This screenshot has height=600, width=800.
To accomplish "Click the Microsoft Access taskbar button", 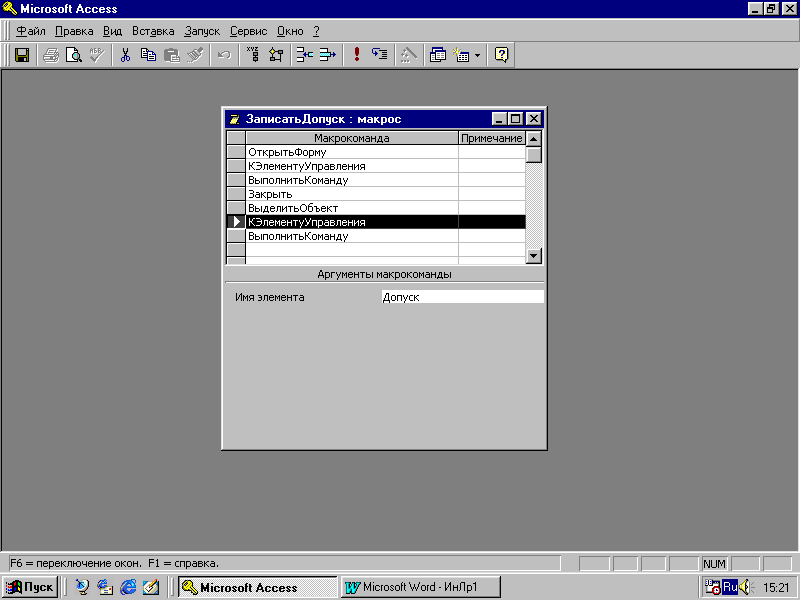I will tap(258, 587).
